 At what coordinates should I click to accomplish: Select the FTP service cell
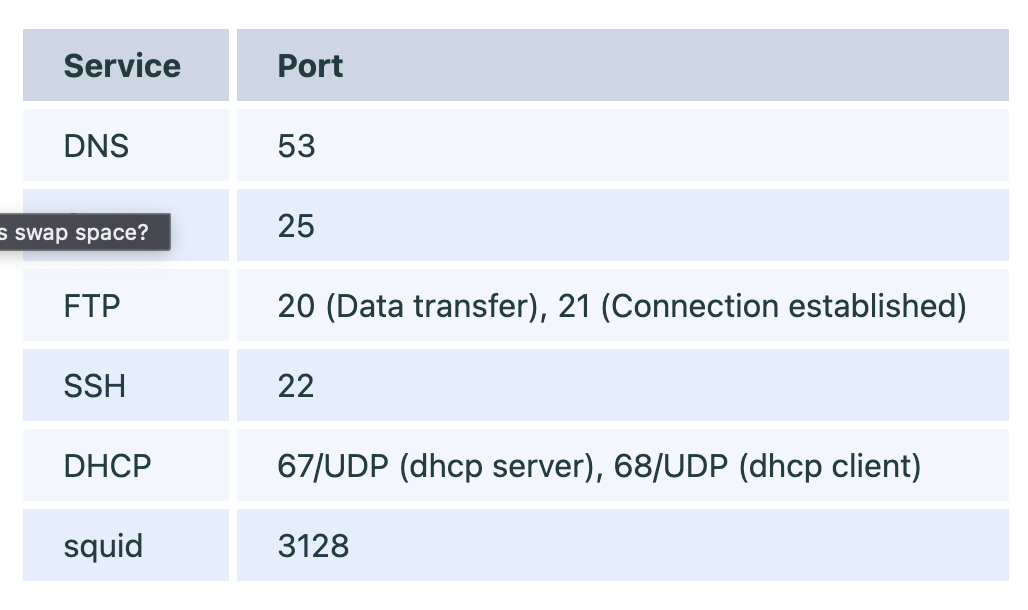tap(126, 305)
